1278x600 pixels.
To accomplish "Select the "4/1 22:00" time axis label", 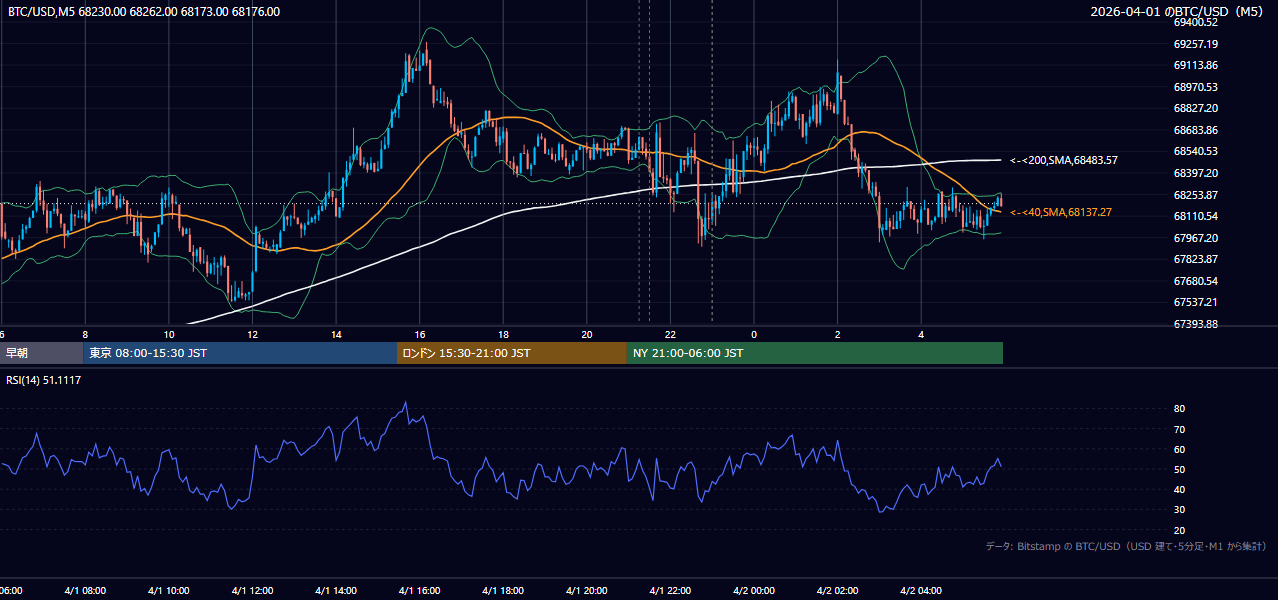I will click(x=672, y=591).
